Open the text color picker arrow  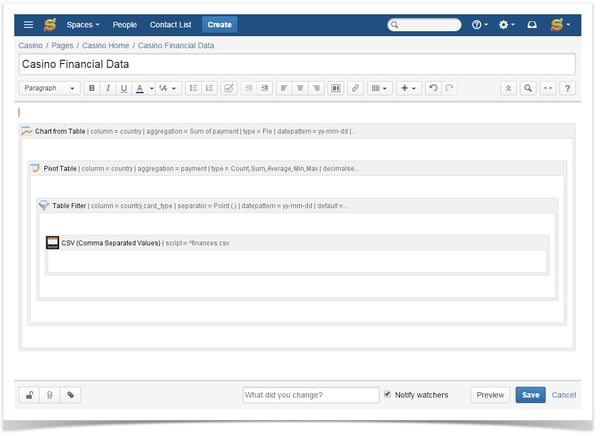tap(151, 88)
